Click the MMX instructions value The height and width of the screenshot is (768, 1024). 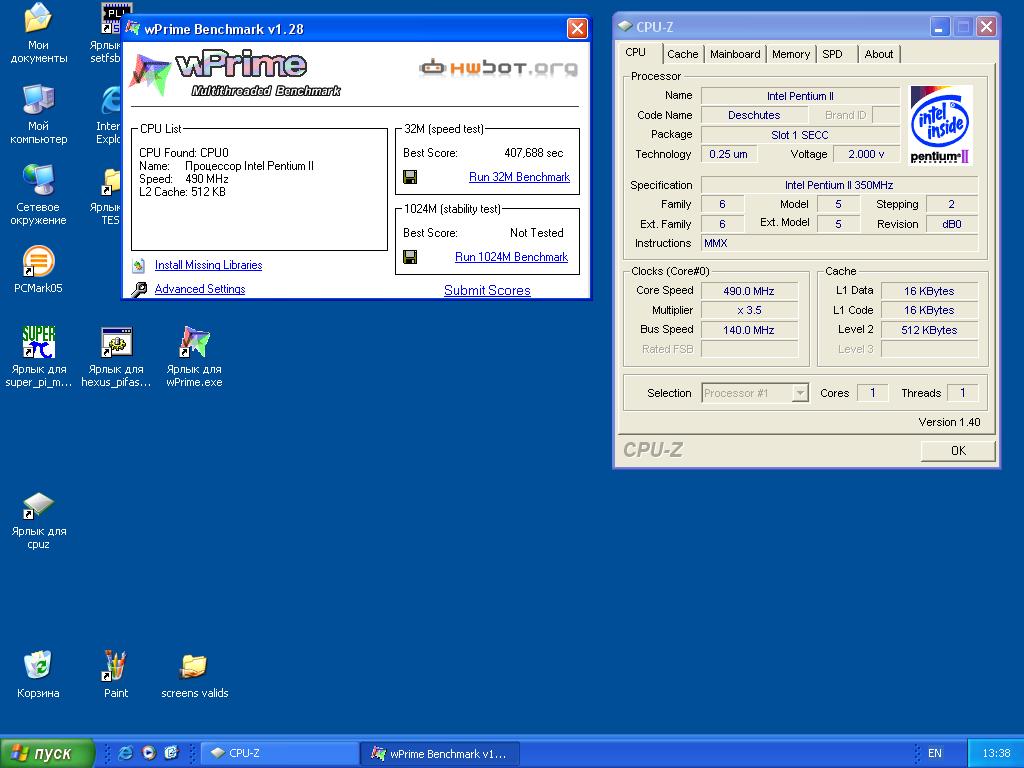point(839,243)
